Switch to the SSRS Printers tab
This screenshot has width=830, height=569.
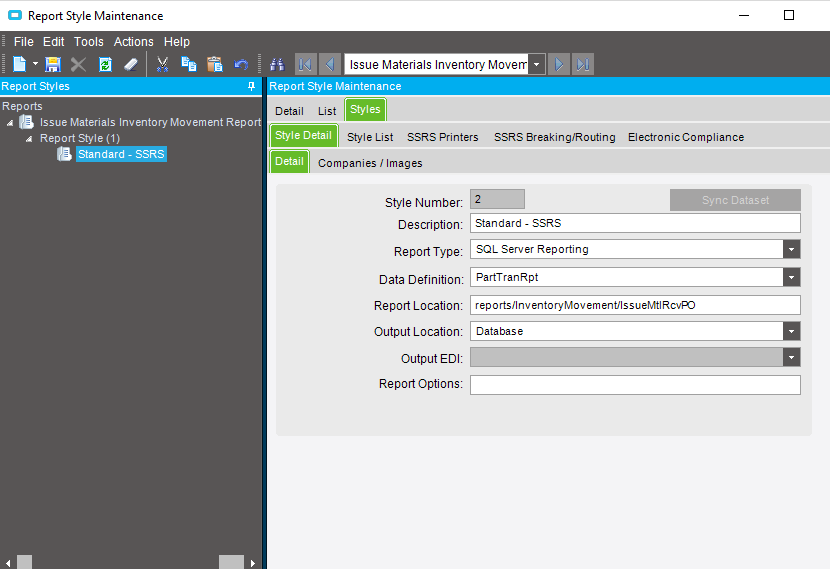442,137
